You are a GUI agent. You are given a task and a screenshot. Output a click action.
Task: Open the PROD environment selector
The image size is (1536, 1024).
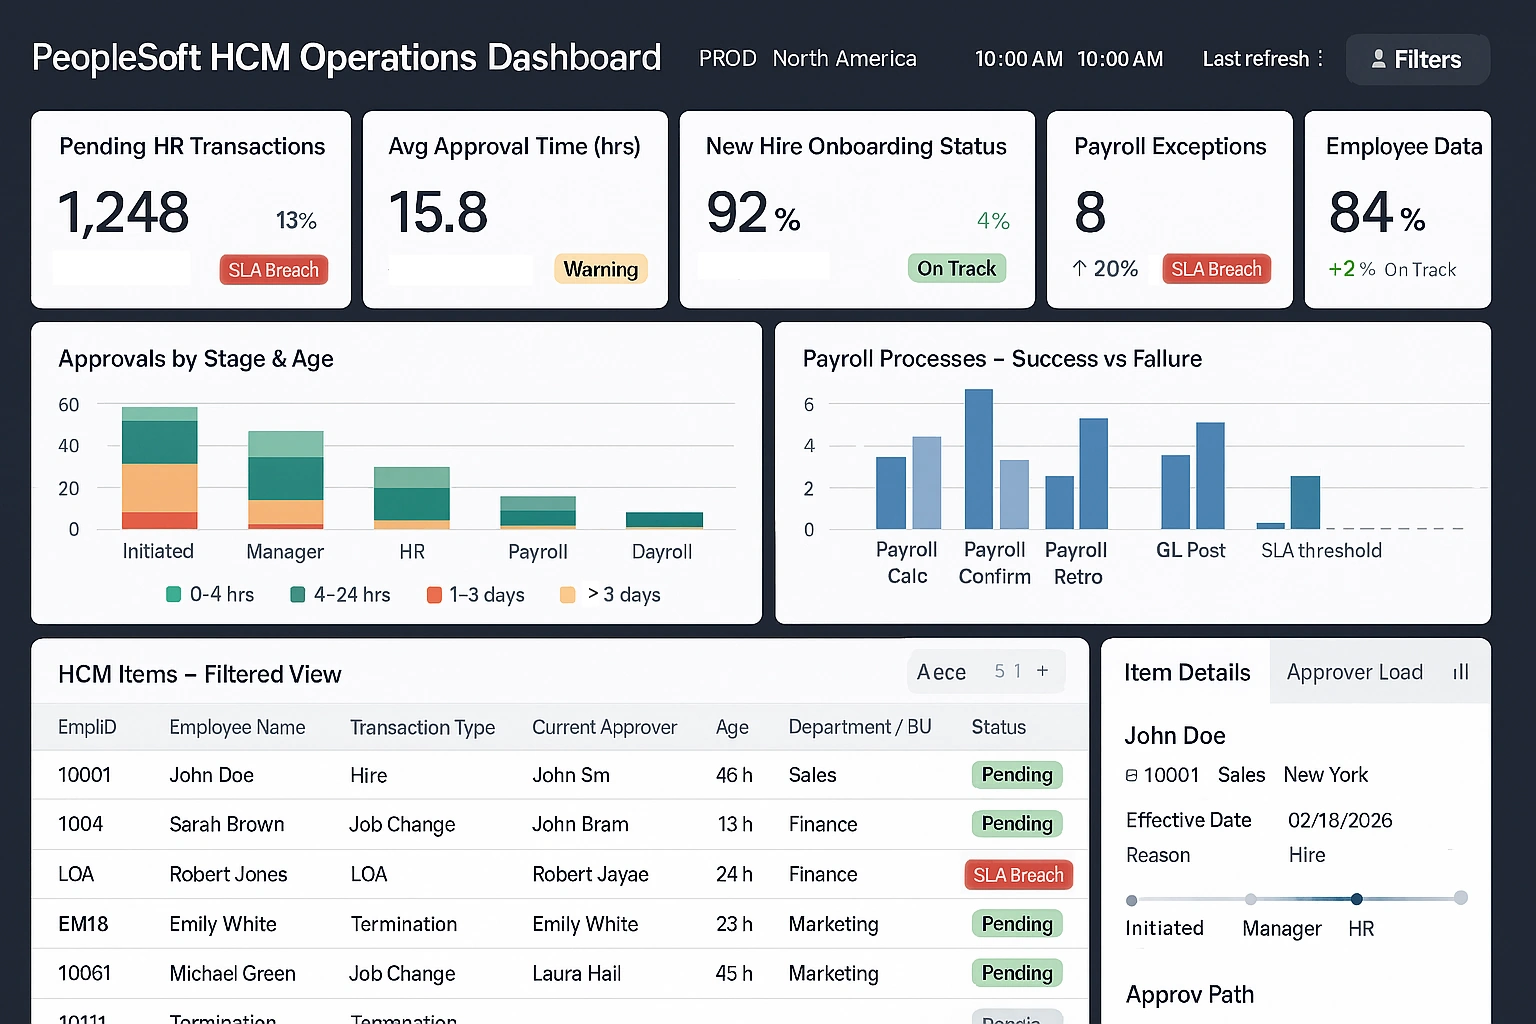[727, 59]
